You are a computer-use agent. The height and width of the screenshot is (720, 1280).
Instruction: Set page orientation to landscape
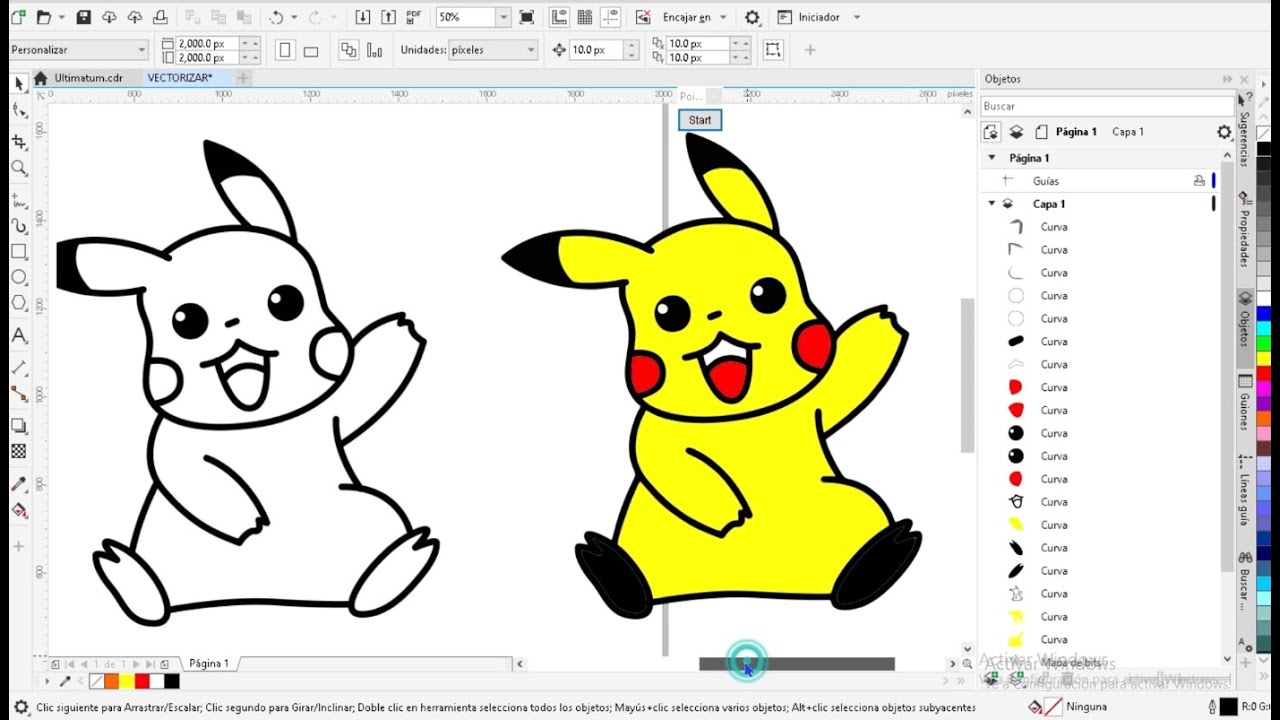[x=311, y=50]
